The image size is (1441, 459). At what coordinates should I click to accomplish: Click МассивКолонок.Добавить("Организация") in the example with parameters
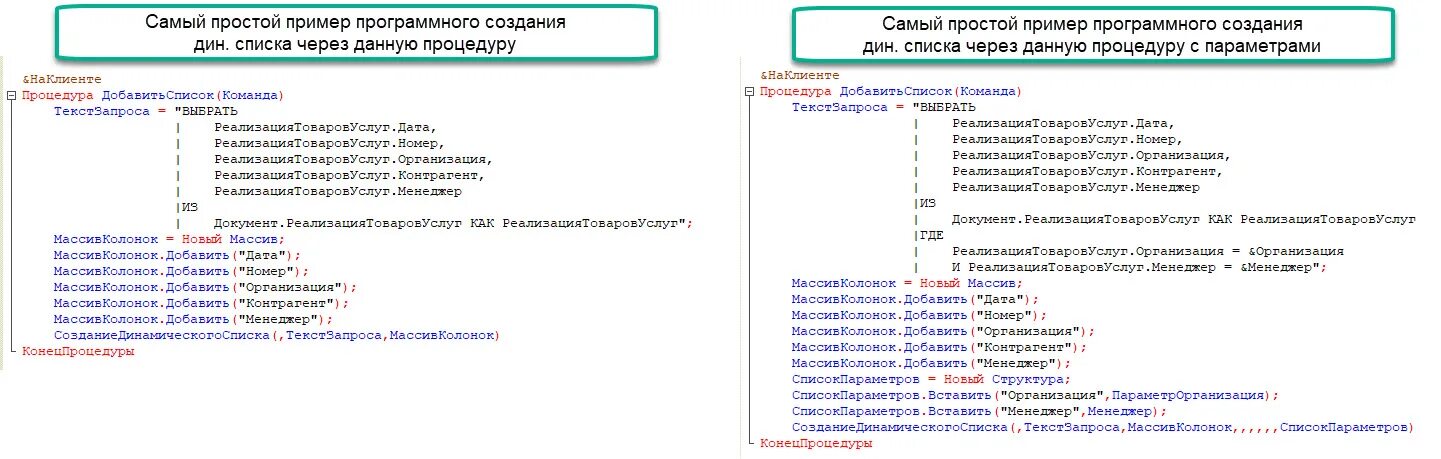pyautogui.click(x=943, y=331)
